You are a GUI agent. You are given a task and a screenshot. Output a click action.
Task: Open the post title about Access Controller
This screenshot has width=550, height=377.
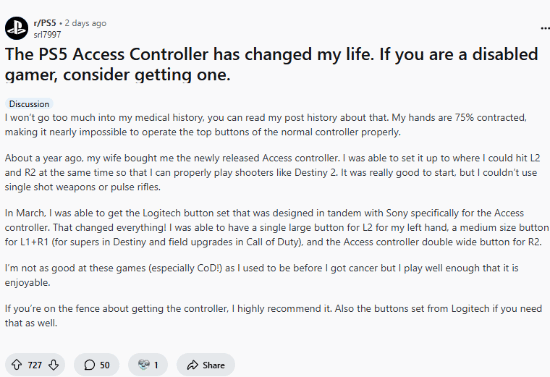click(x=271, y=65)
